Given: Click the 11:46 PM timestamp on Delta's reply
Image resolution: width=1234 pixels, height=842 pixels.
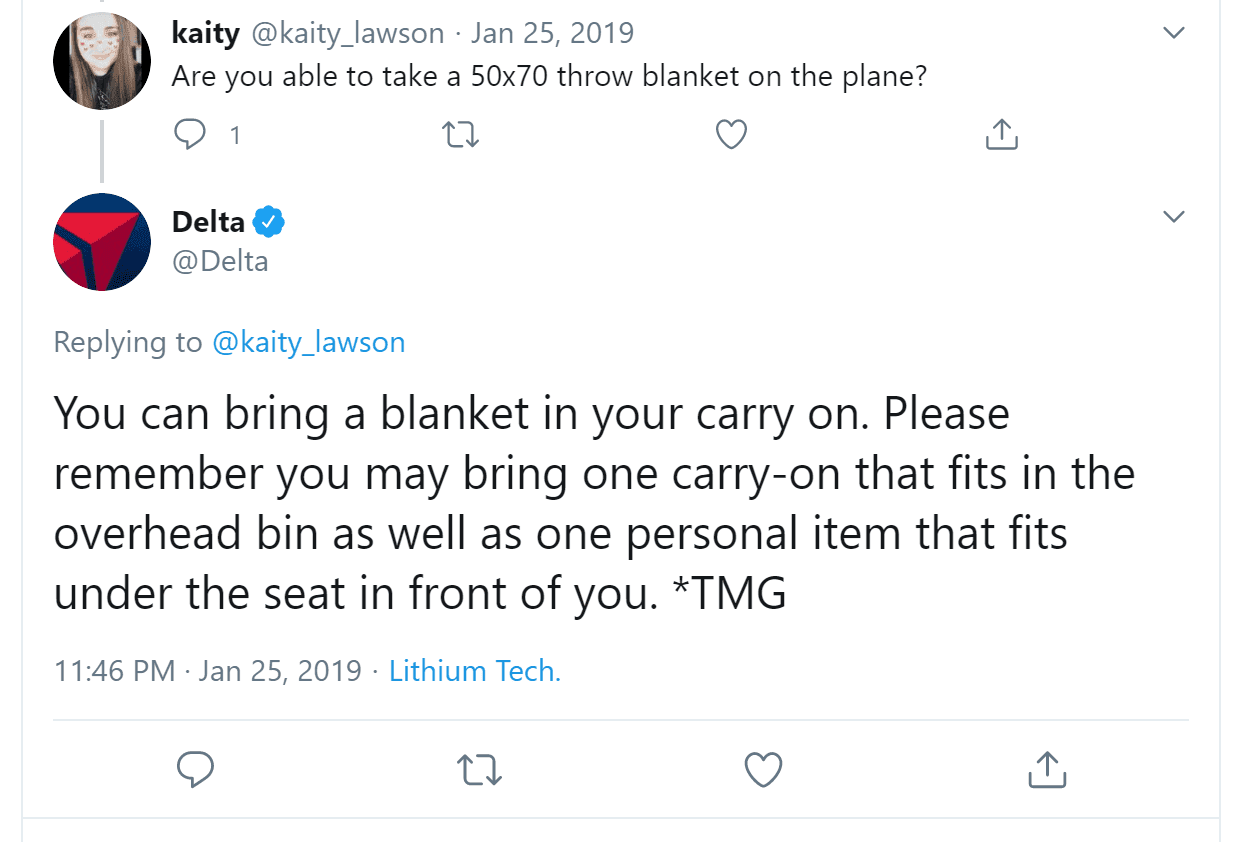Looking at the screenshot, I should [115, 670].
